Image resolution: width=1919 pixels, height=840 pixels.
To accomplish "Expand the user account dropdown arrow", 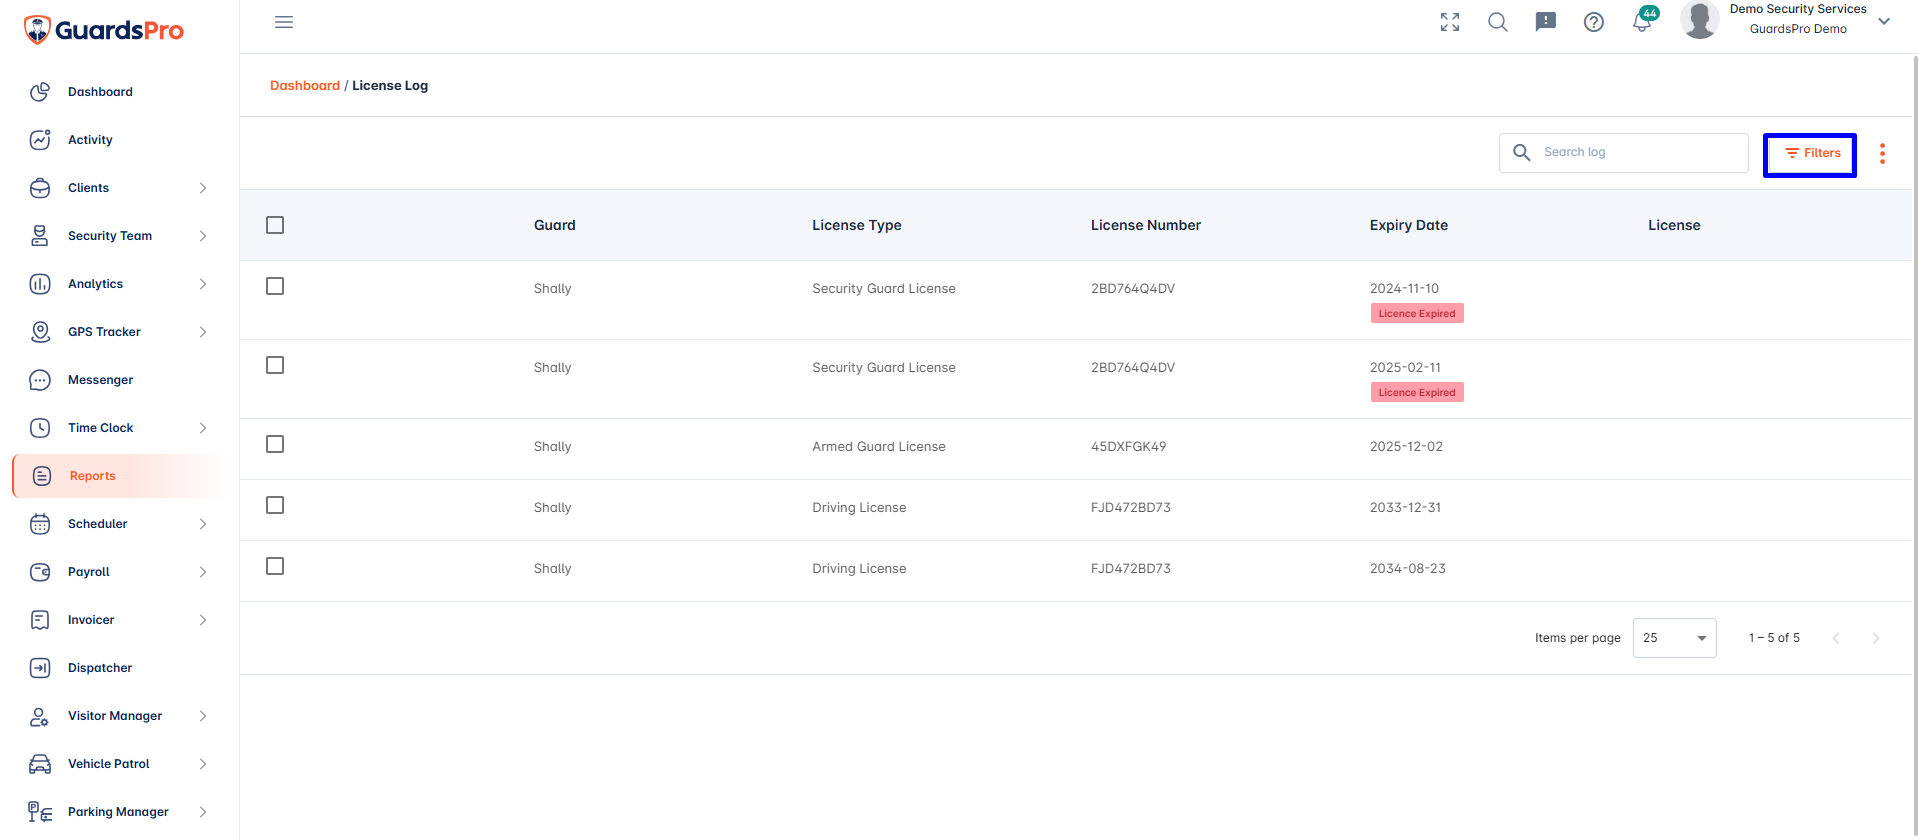I will (x=1884, y=21).
